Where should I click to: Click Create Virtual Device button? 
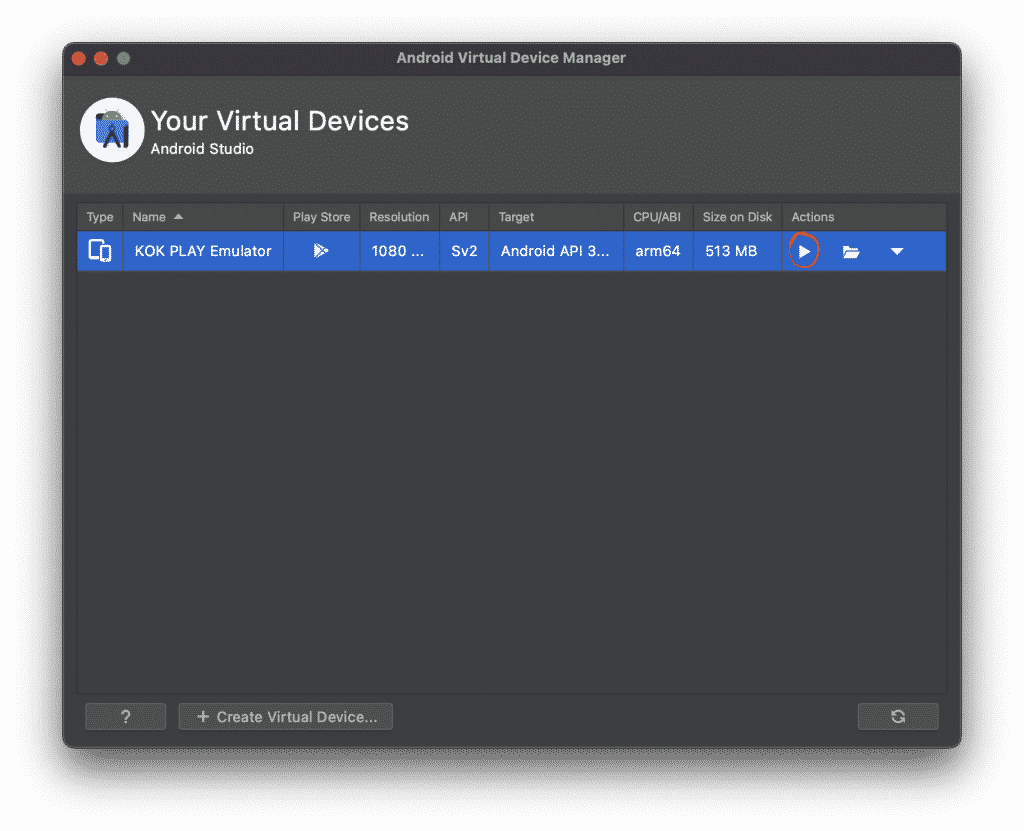[x=285, y=717]
